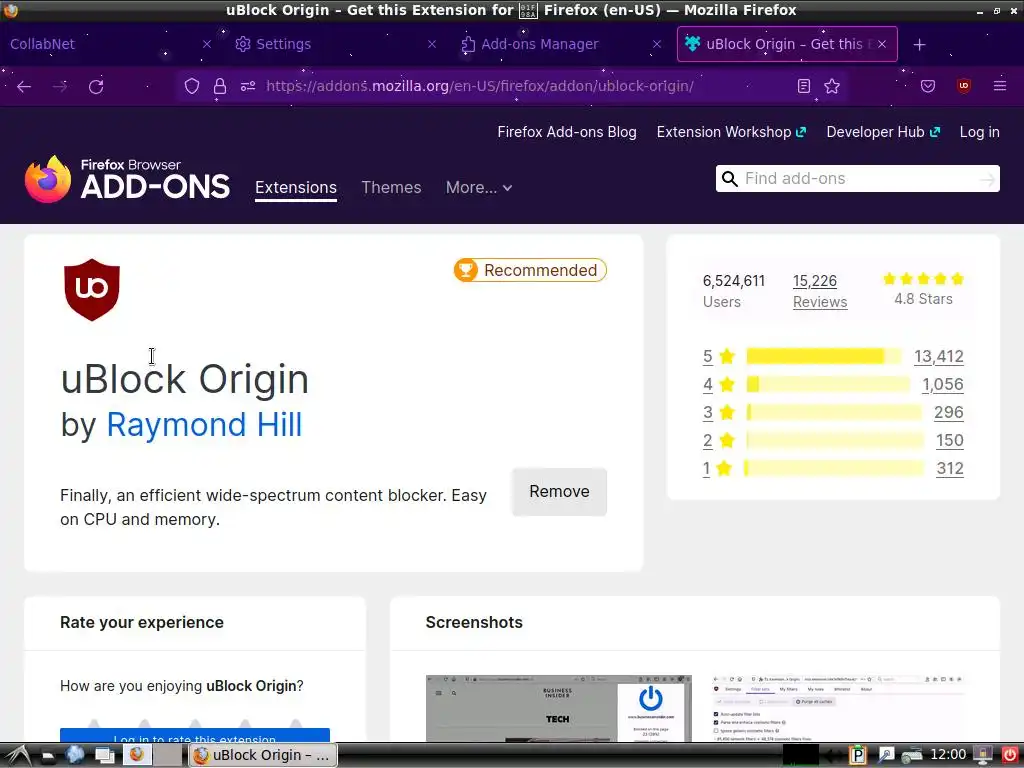Close the uBlock Origin tab
The width and height of the screenshot is (1024, 768).
(882, 44)
